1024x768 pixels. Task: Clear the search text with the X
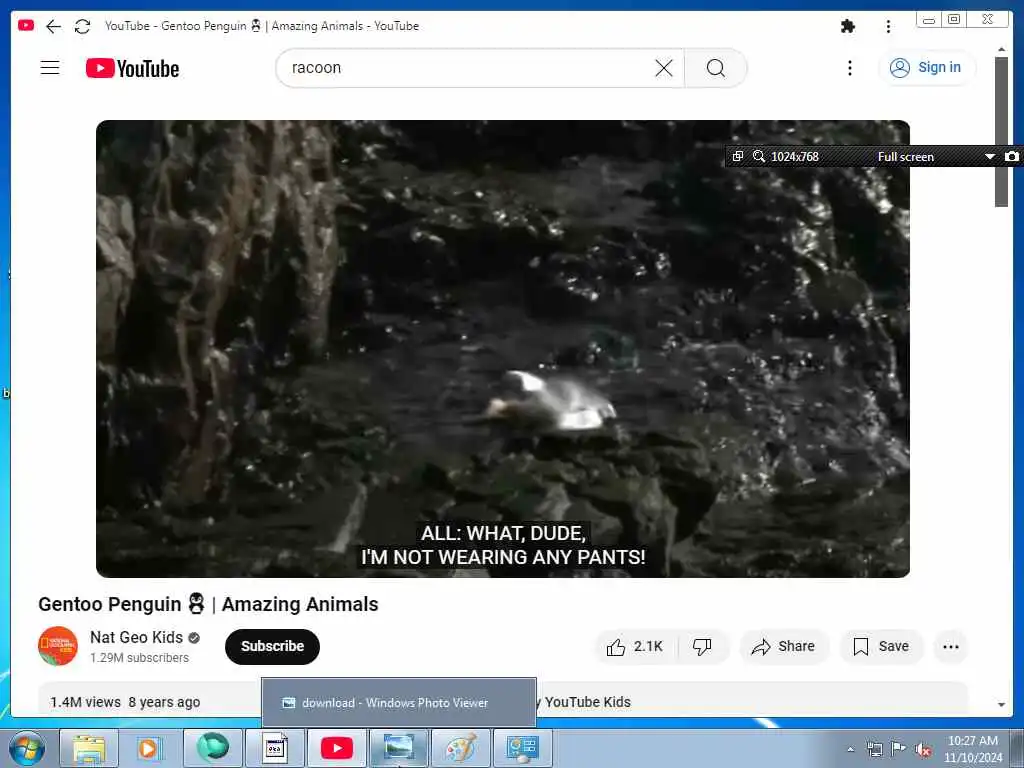[x=664, y=68]
